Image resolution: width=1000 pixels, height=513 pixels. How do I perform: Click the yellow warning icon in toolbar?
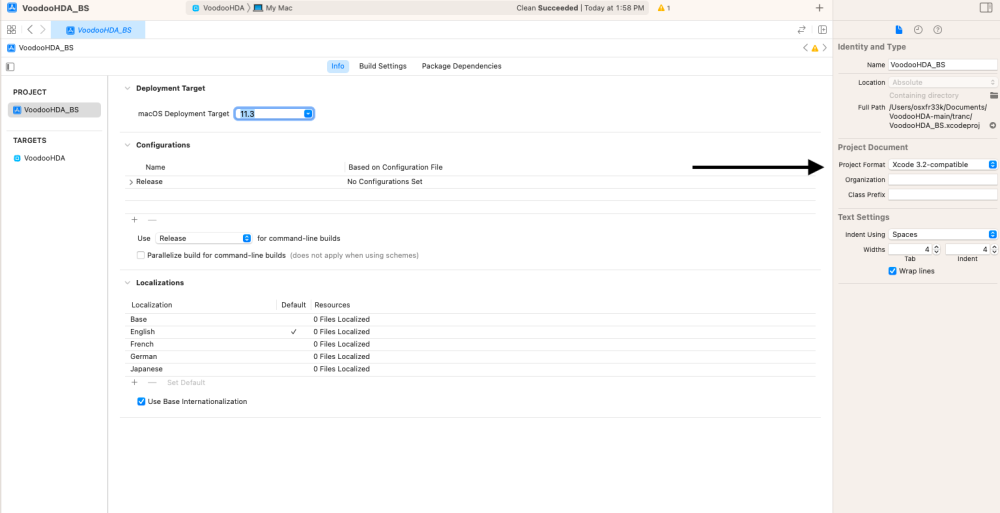(661, 8)
